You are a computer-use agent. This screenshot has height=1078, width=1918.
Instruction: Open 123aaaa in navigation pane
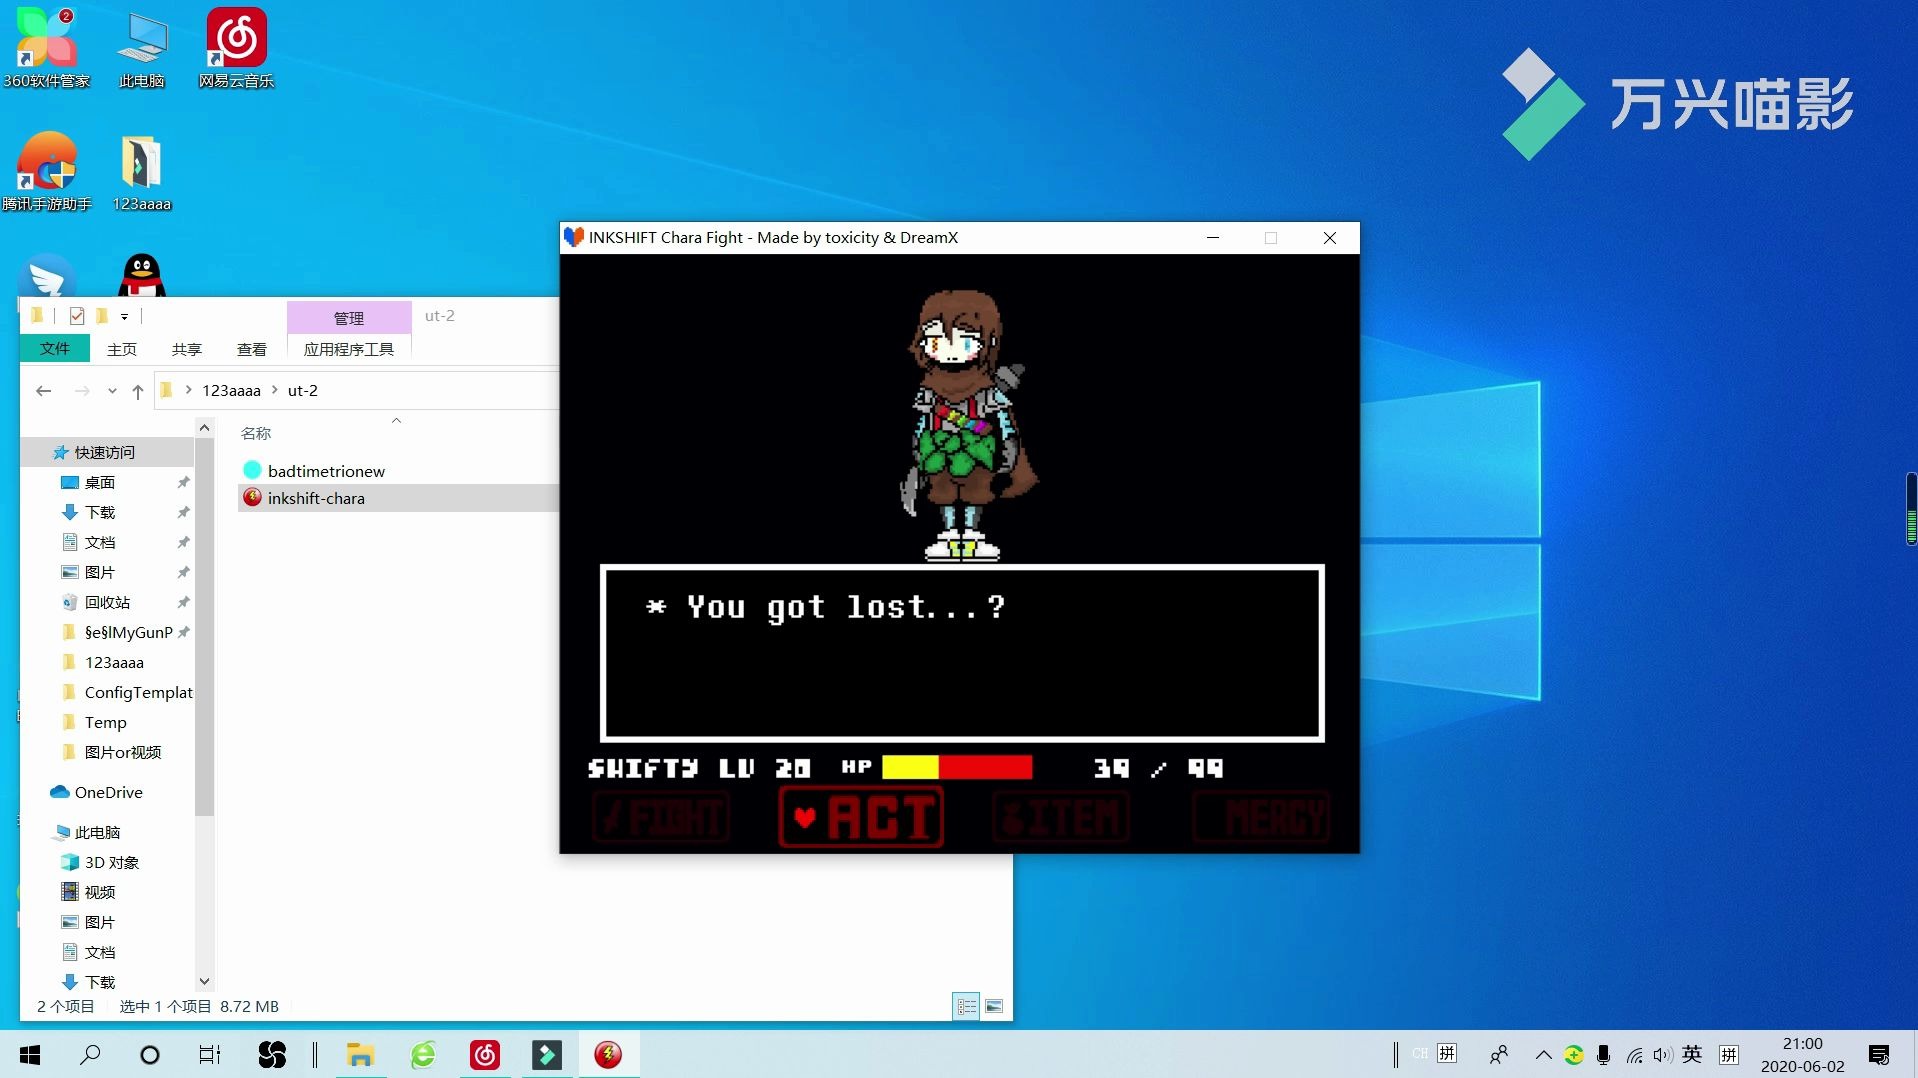(114, 662)
